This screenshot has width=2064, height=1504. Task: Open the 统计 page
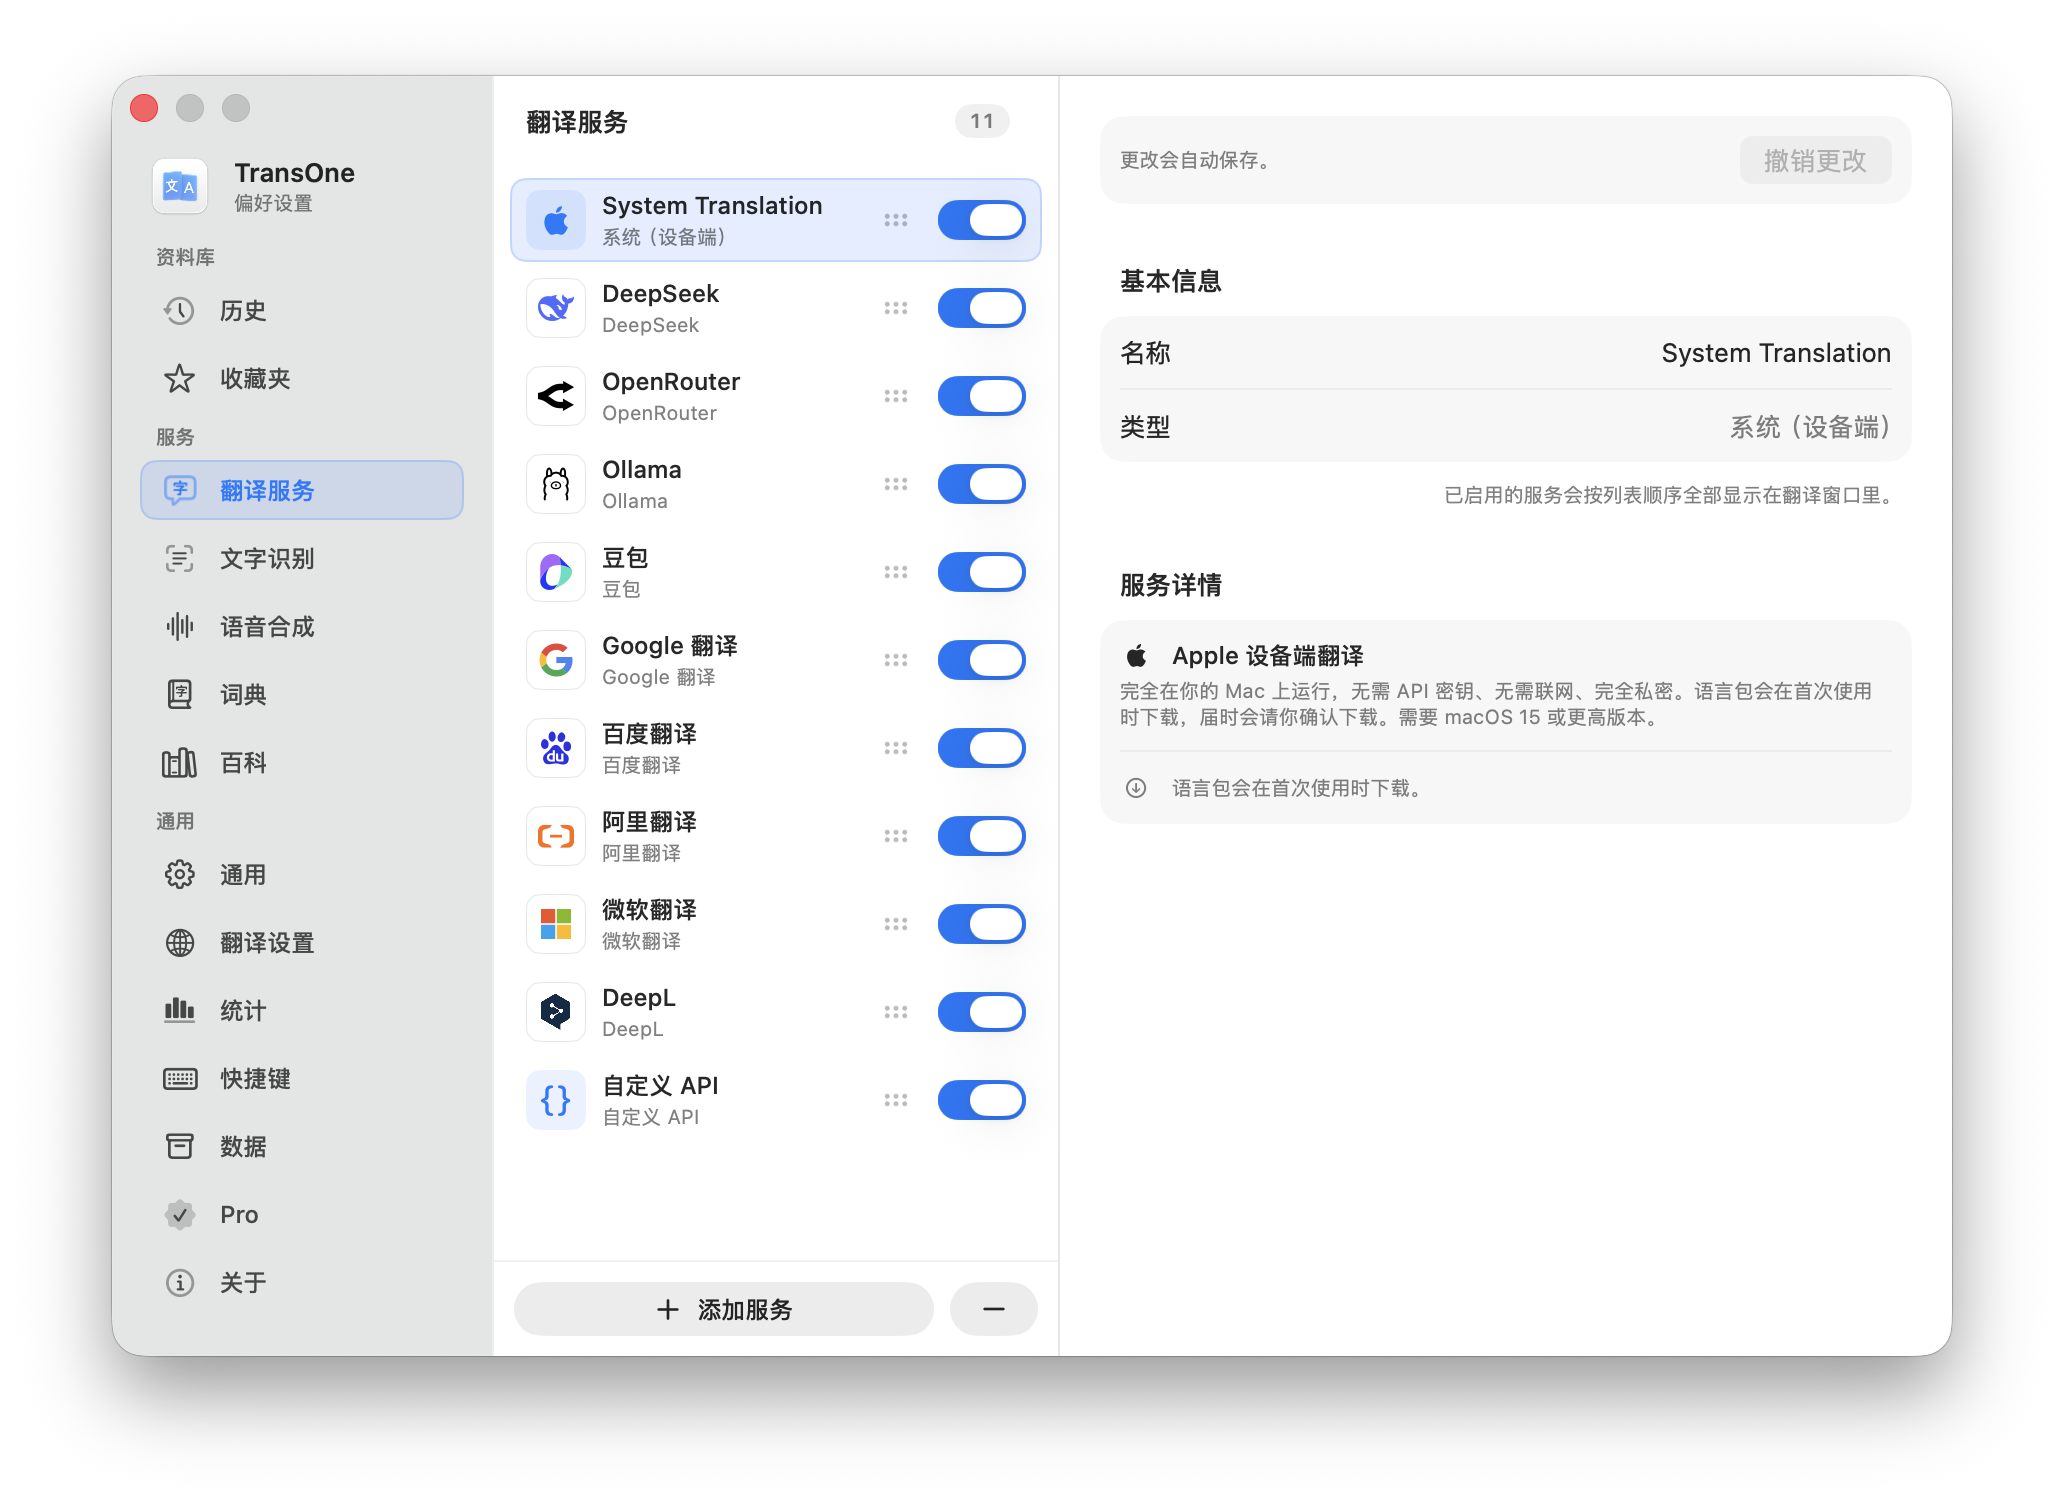click(x=302, y=1010)
